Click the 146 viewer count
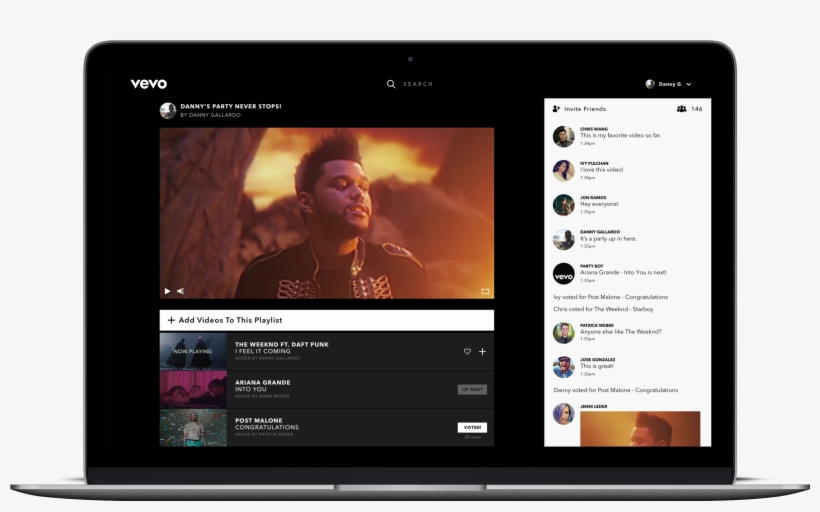Image resolution: width=820 pixels, height=512 pixels. tap(697, 109)
